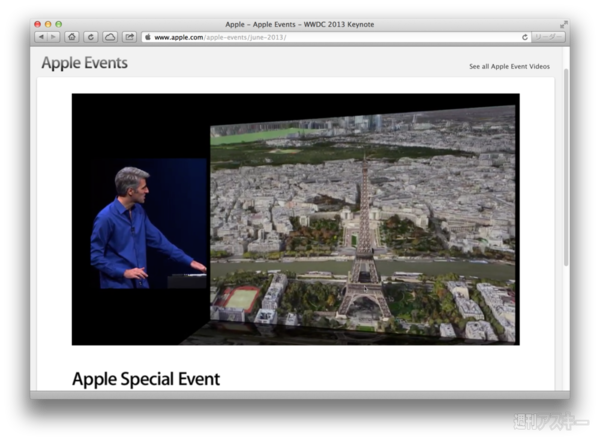Open See all Apple Event Videos link
Image resolution: width=600 pixels, height=441 pixels.
(x=509, y=66)
